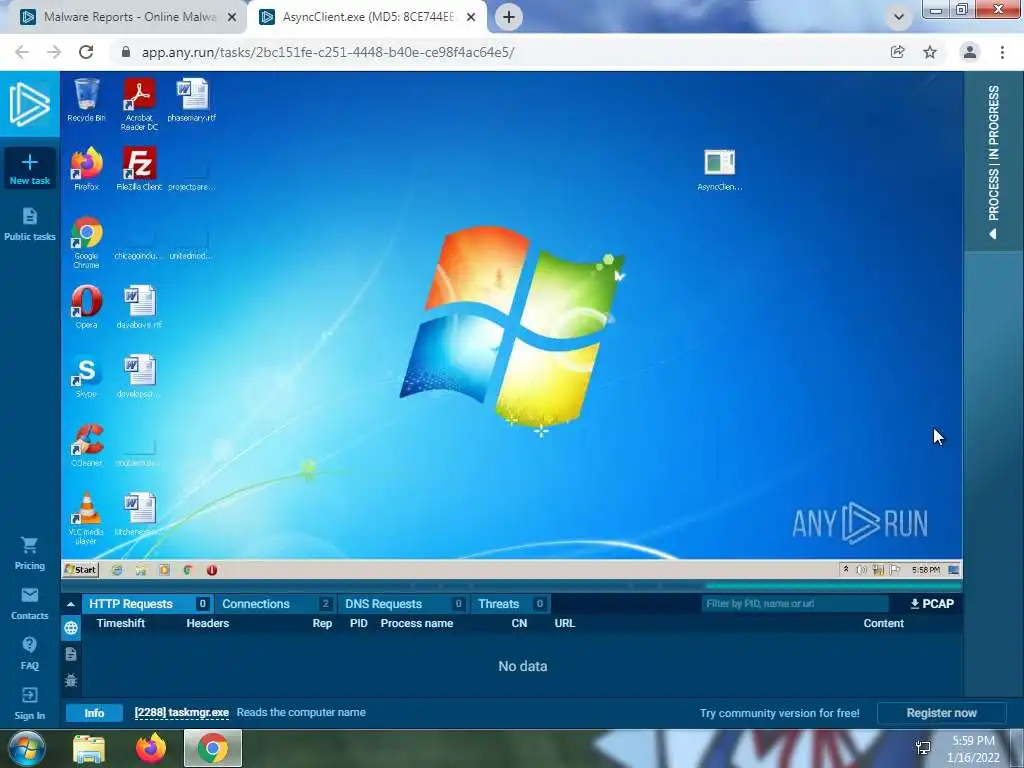1024x768 pixels.
Task: Select davebovs.rtf document on desktop
Action: (139, 307)
